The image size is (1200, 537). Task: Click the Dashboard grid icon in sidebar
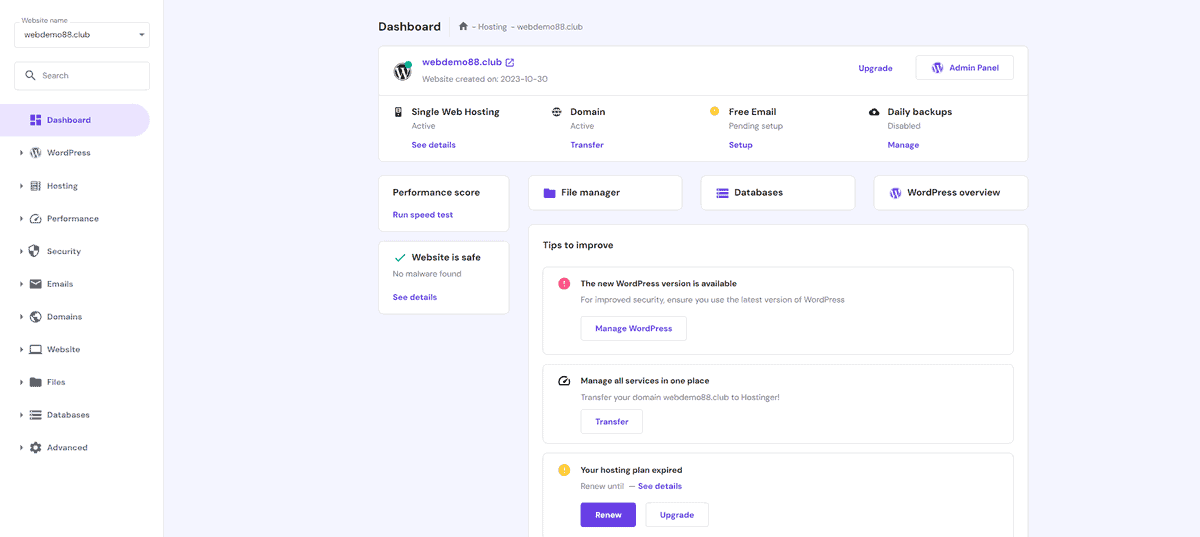point(36,120)
